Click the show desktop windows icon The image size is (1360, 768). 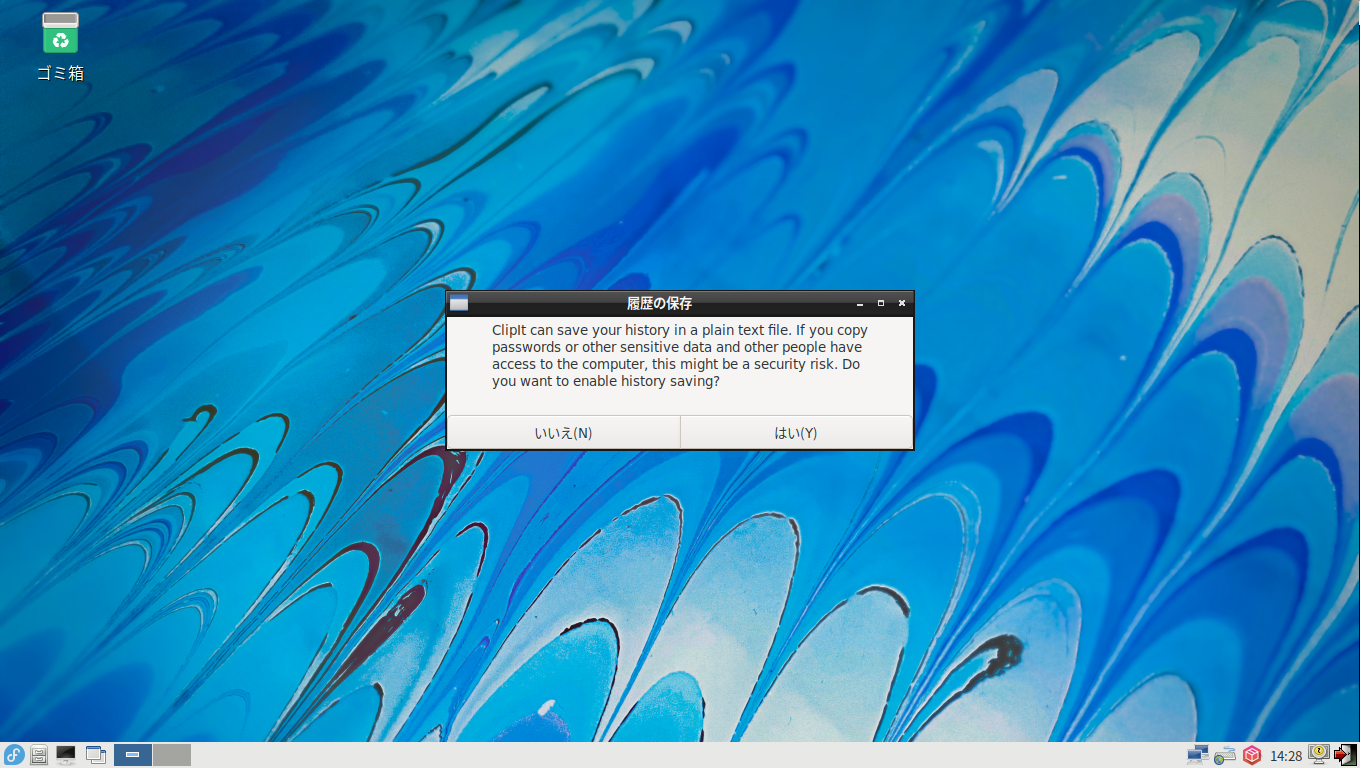coord(96,755)
